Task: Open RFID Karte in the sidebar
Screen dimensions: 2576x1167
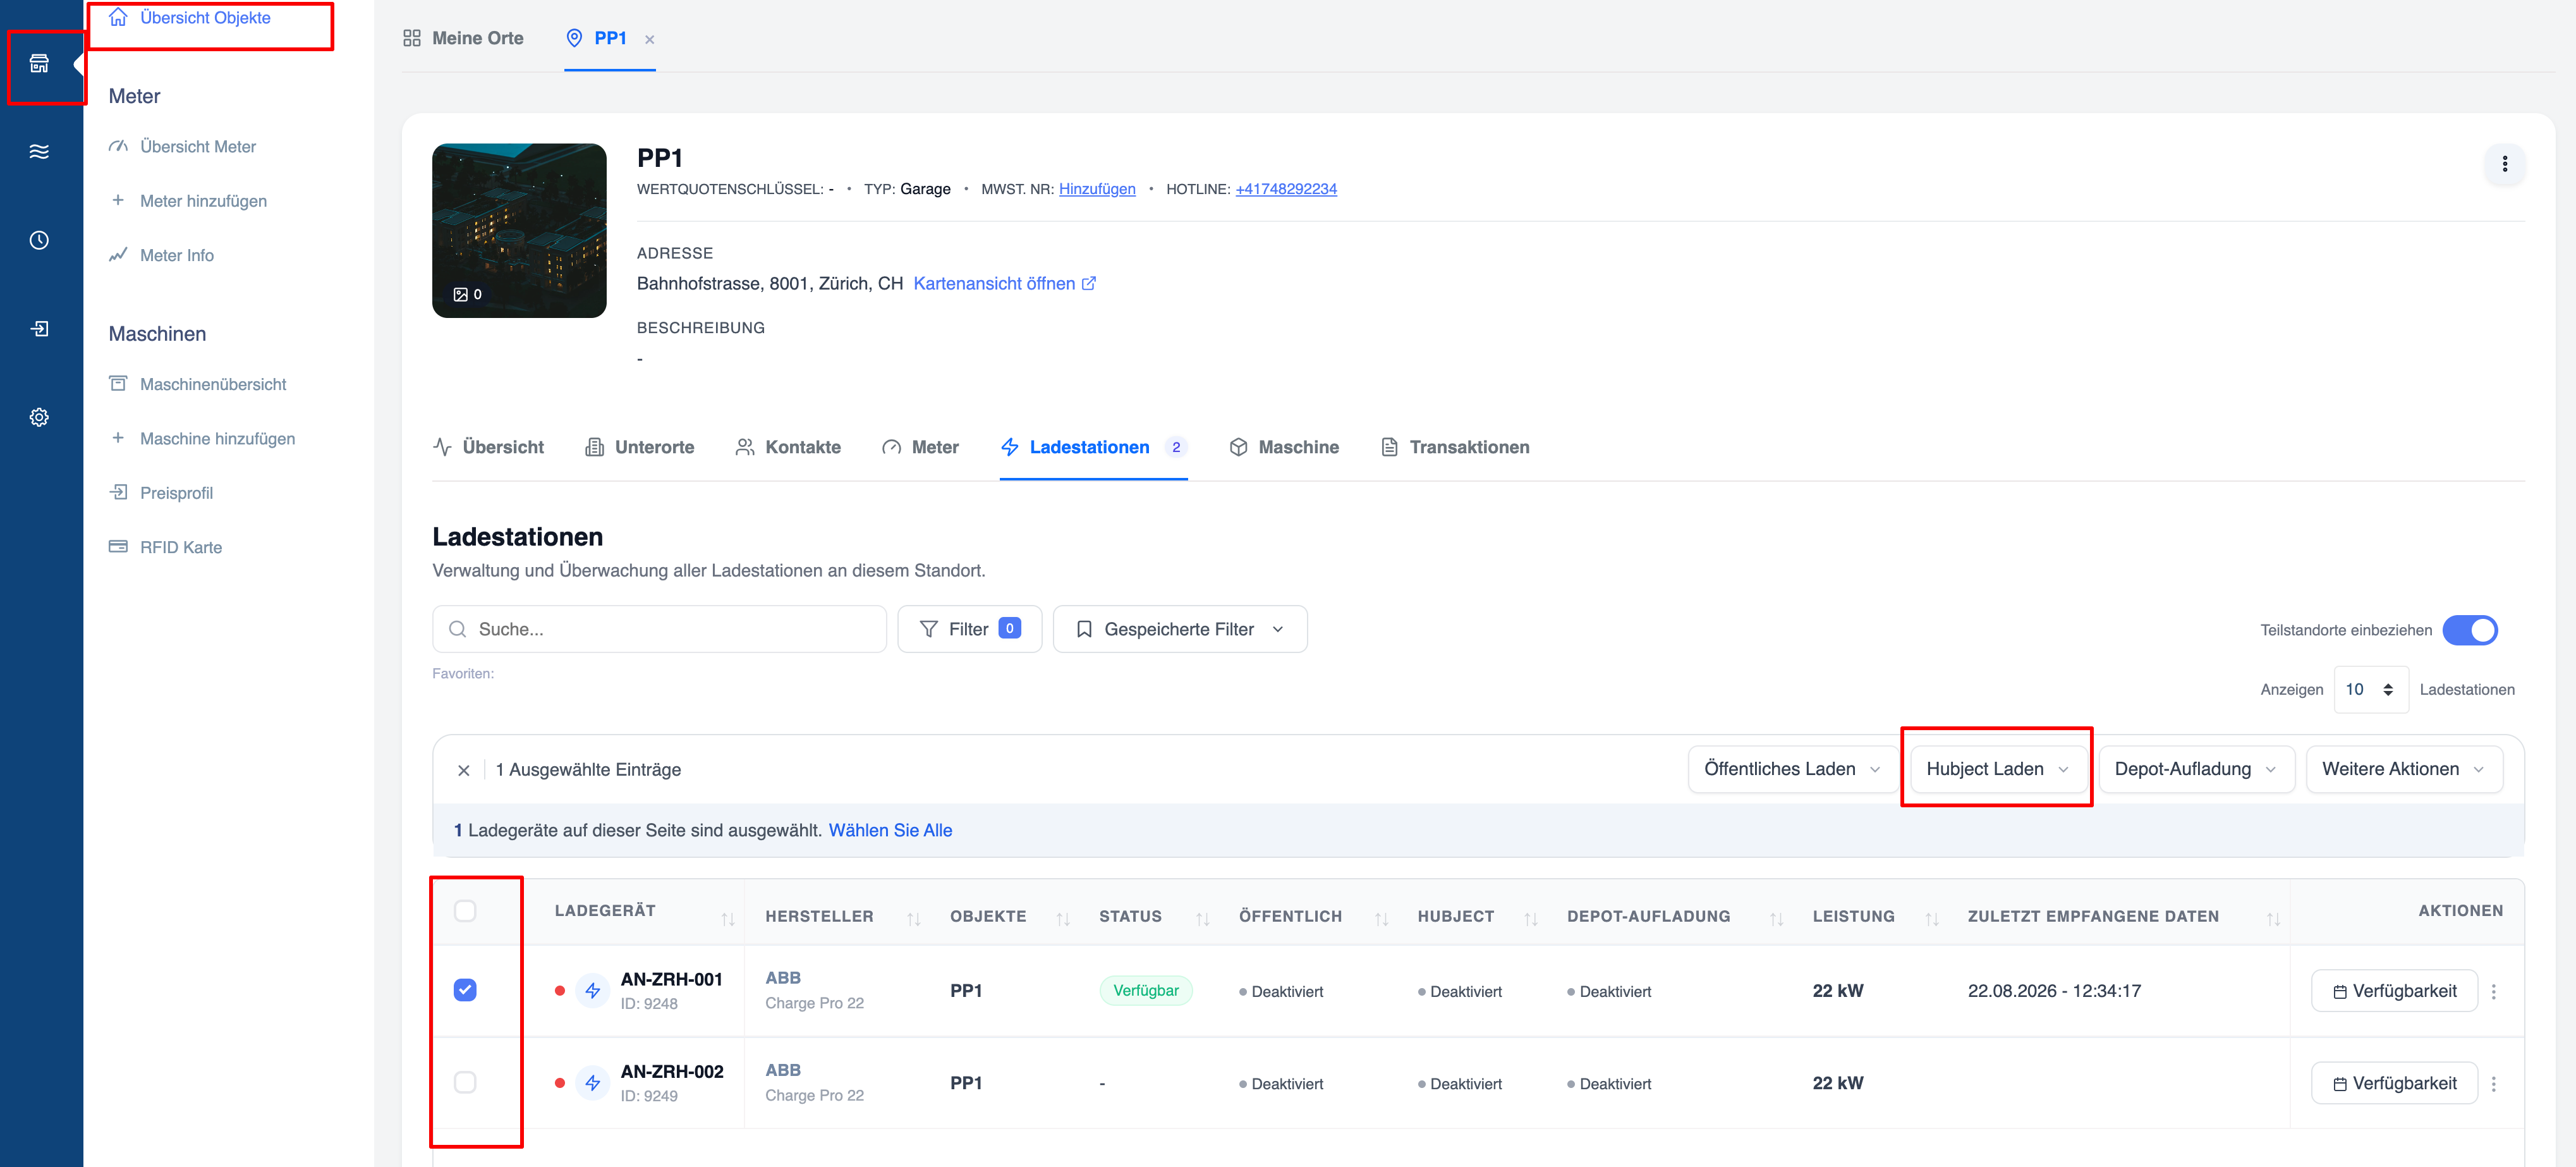Action: coord(165,547)
